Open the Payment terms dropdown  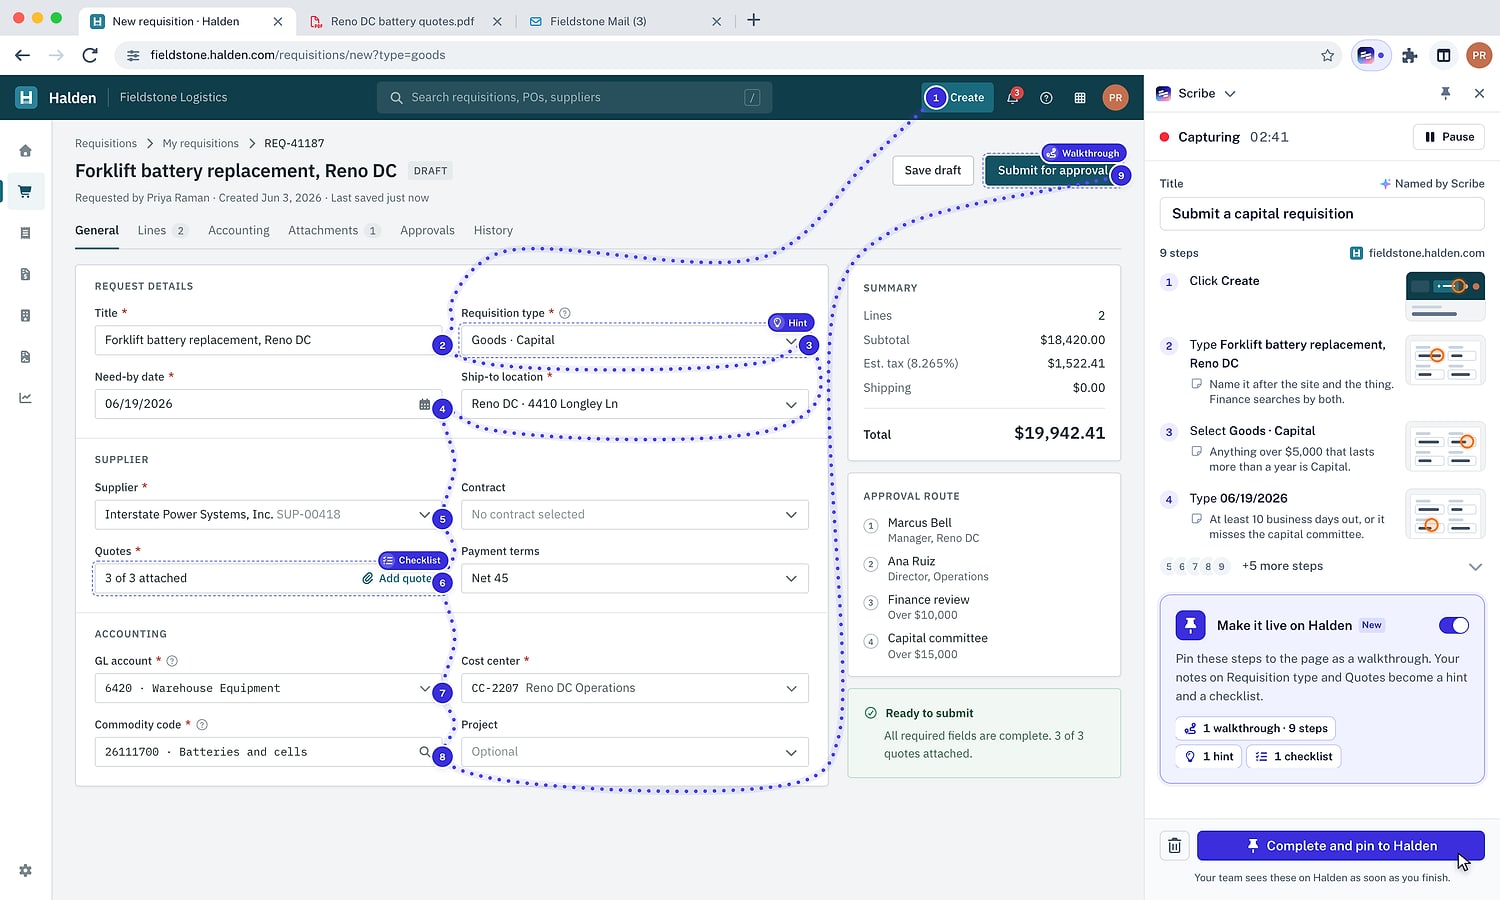coord(635,578)
